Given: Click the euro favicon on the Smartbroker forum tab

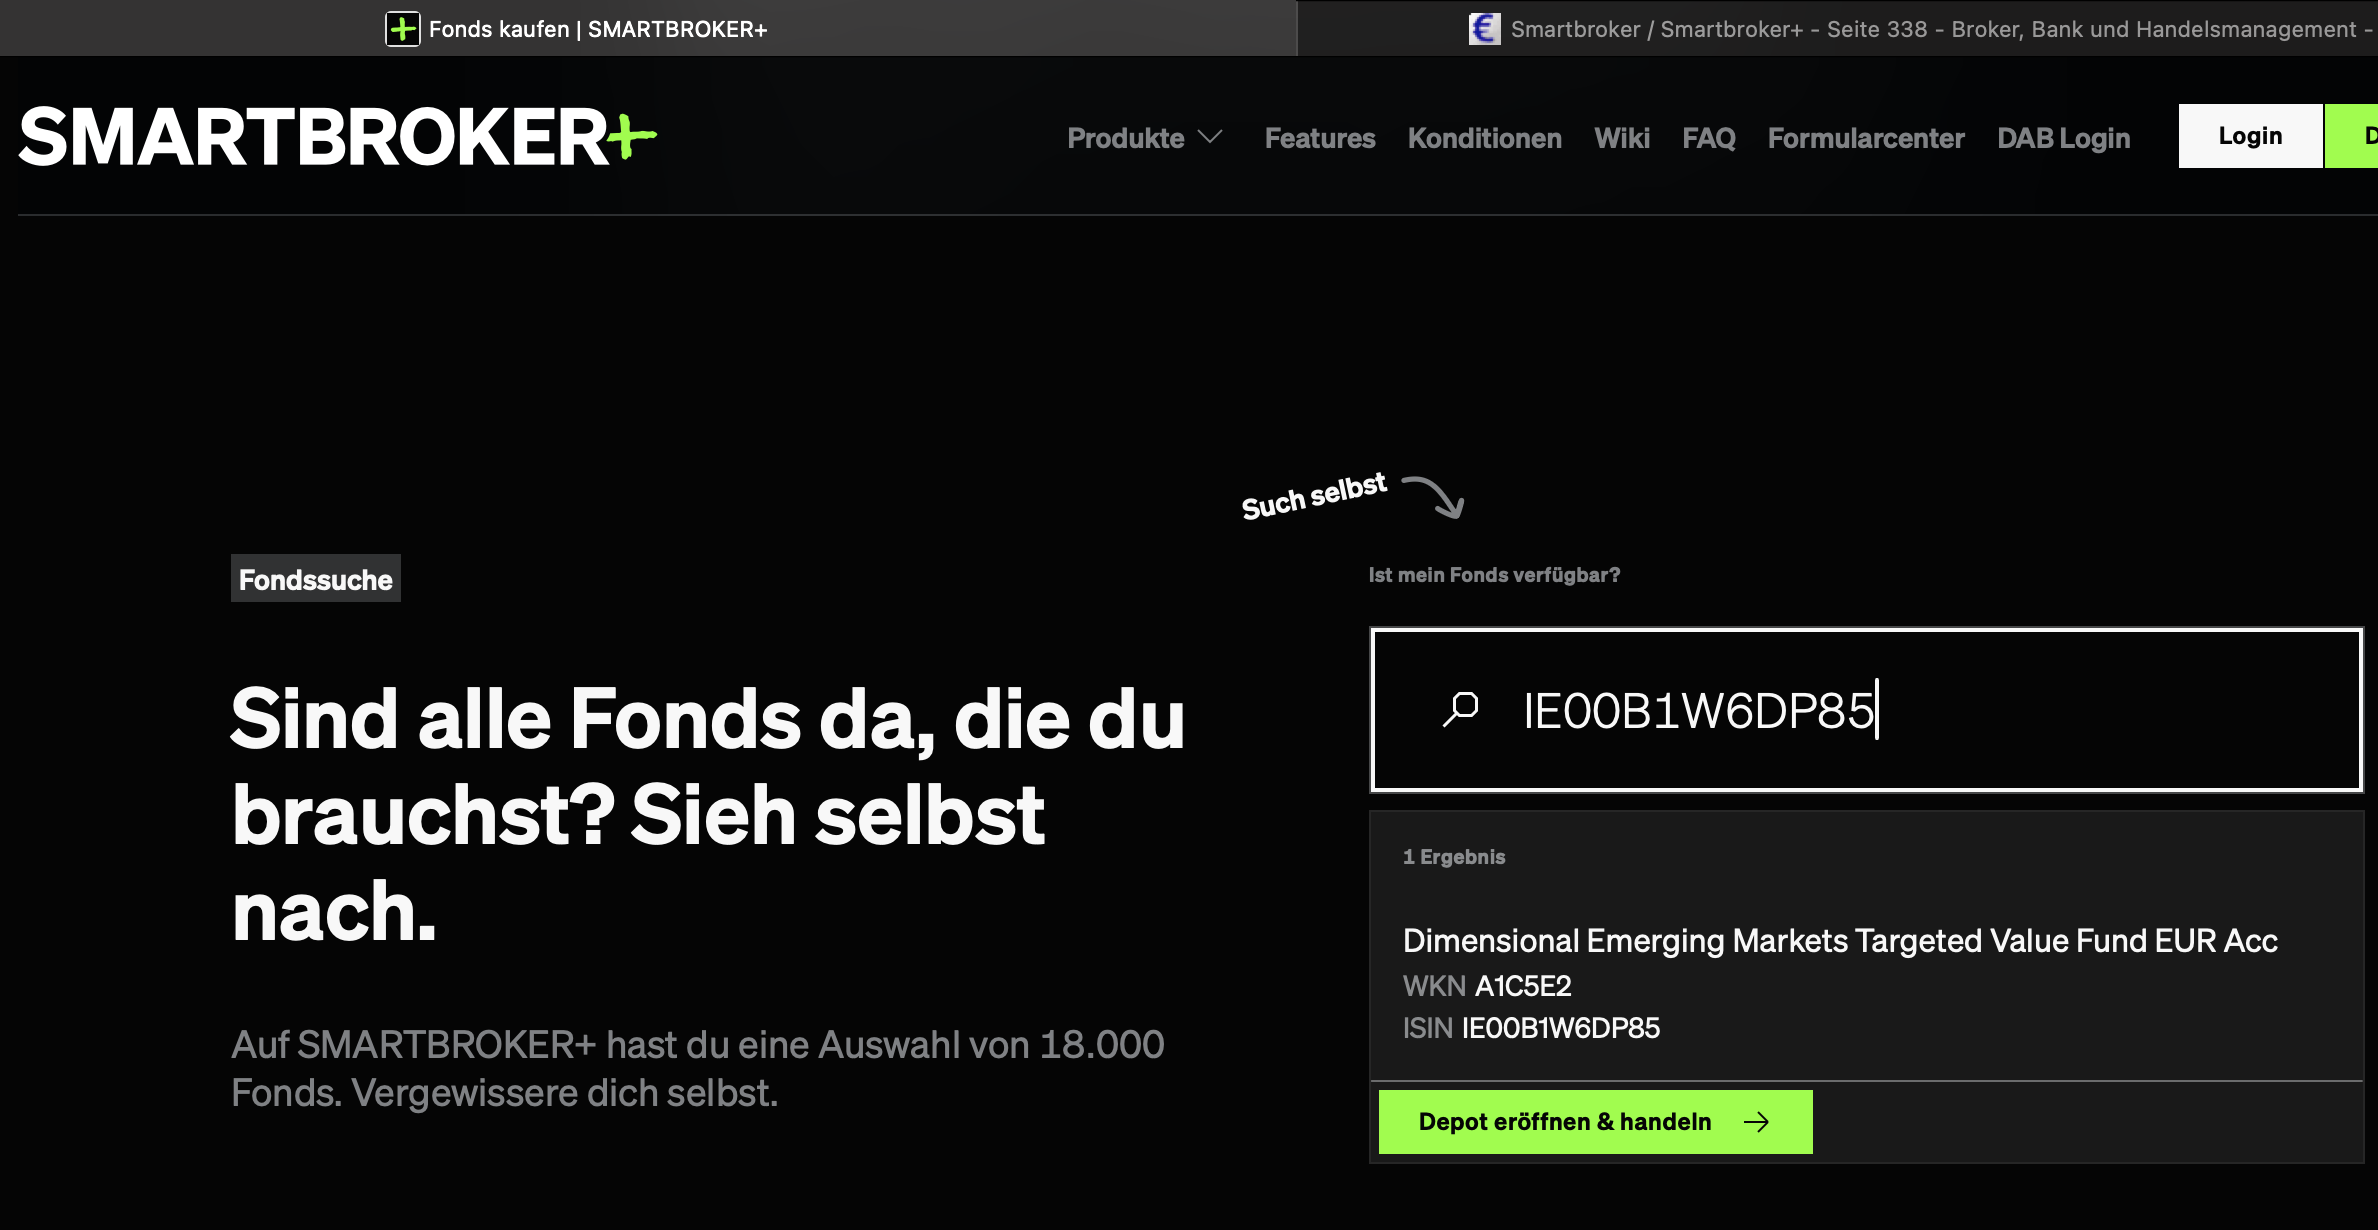Looking at the screenshot, I should (x=1484, y=29).
